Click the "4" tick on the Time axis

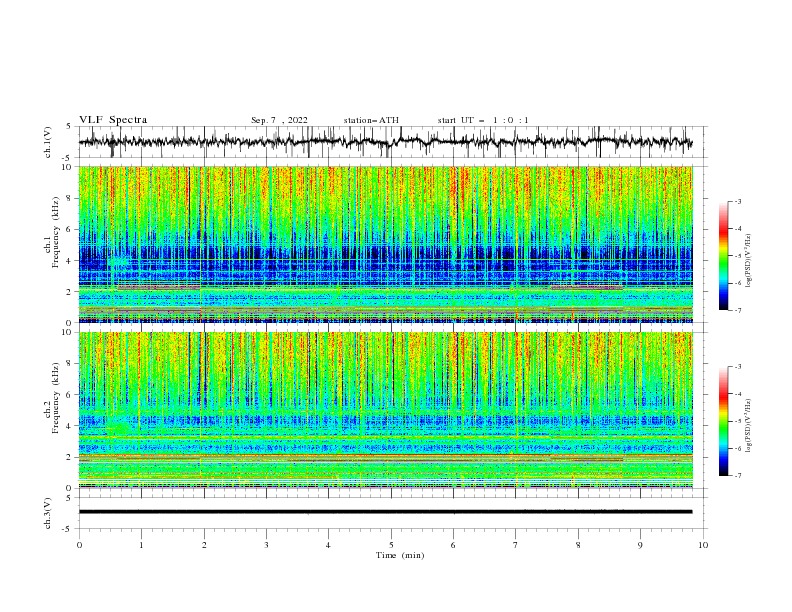pyautogui.click(x=328, y=545)
